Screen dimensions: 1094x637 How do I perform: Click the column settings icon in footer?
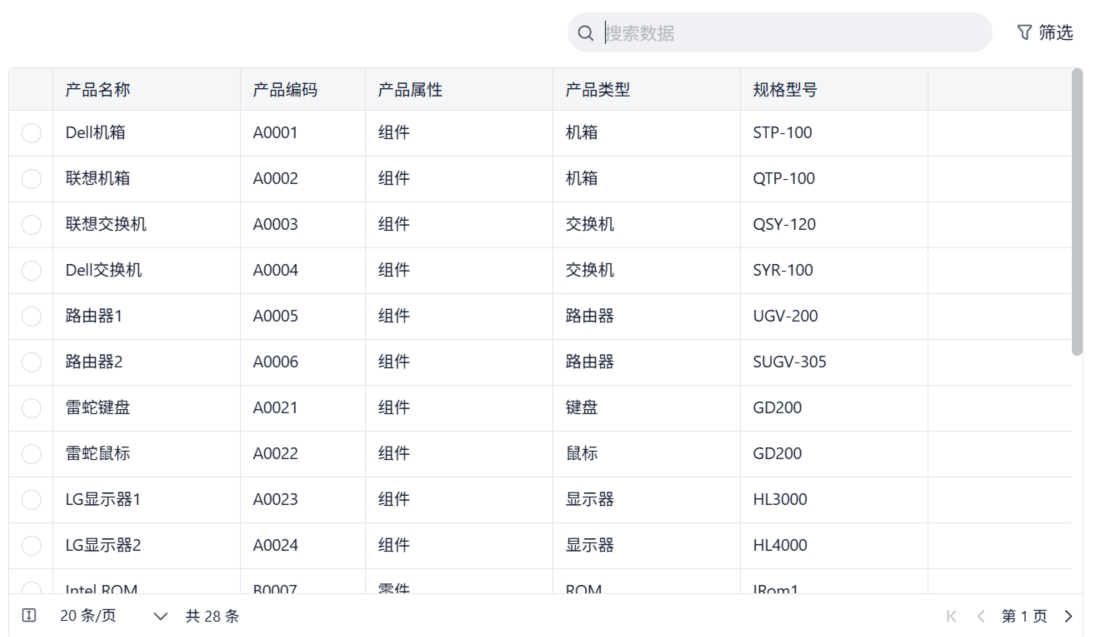click(x=29, y=616)
